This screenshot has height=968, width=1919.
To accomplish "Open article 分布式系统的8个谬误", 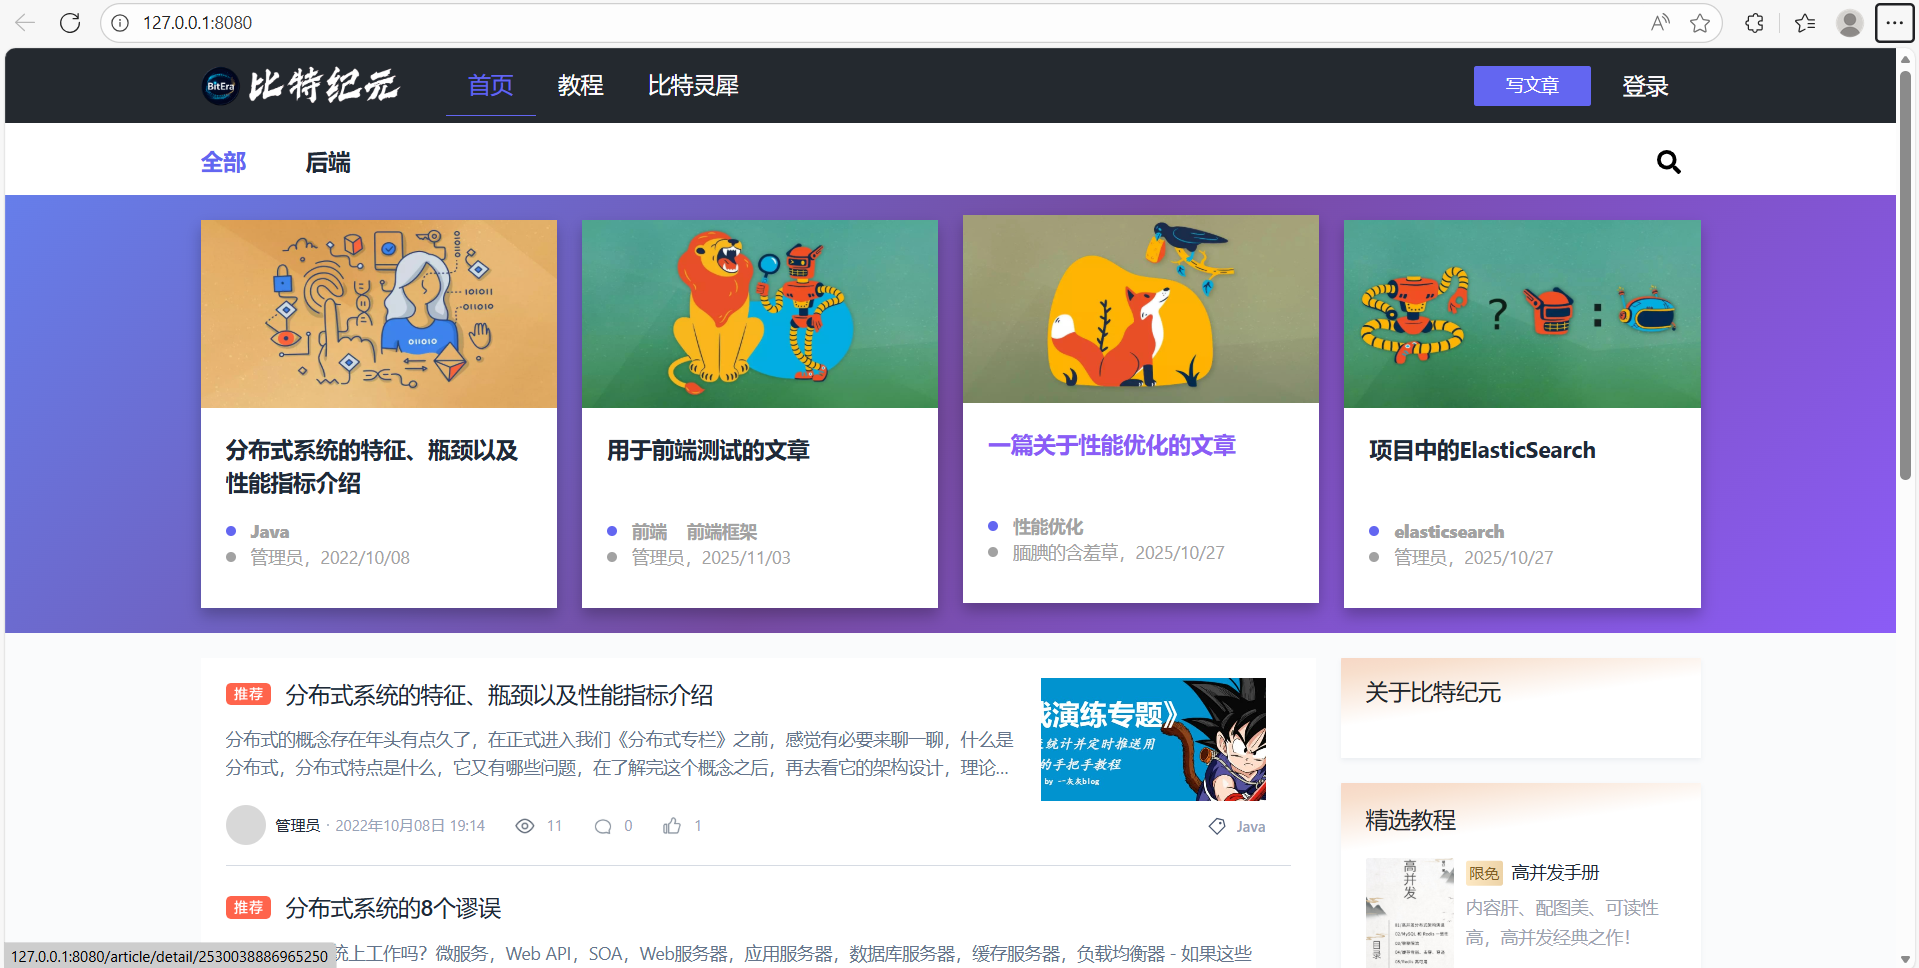I will point(393,908).
